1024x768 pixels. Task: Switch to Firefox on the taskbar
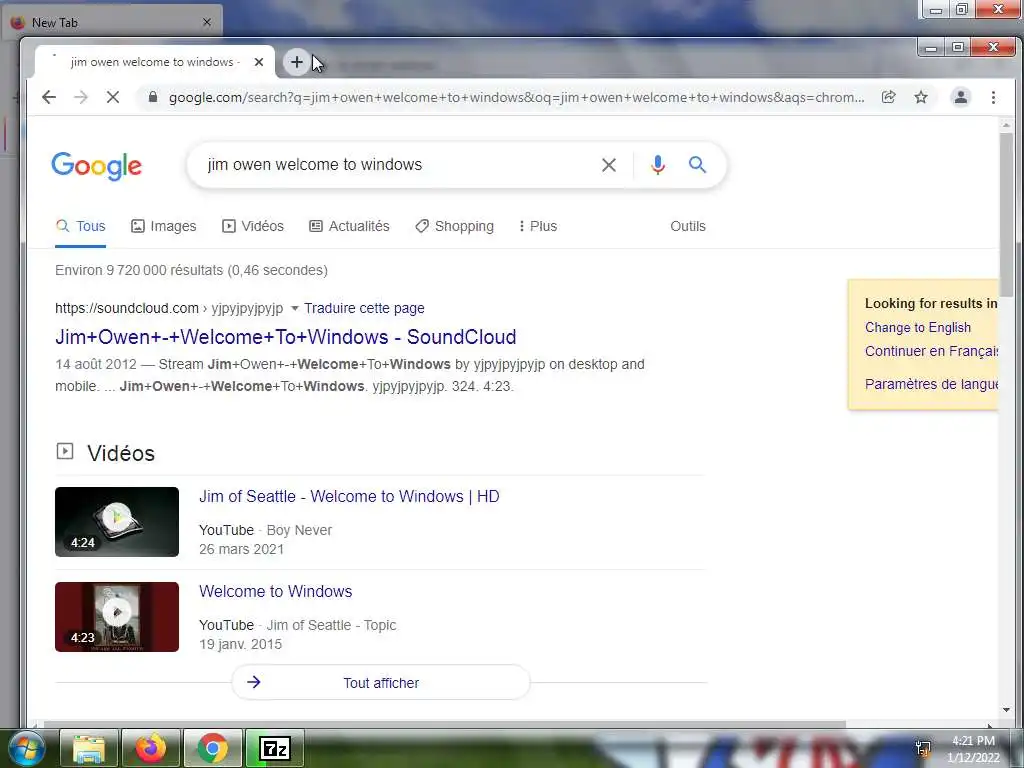[150, 748]
